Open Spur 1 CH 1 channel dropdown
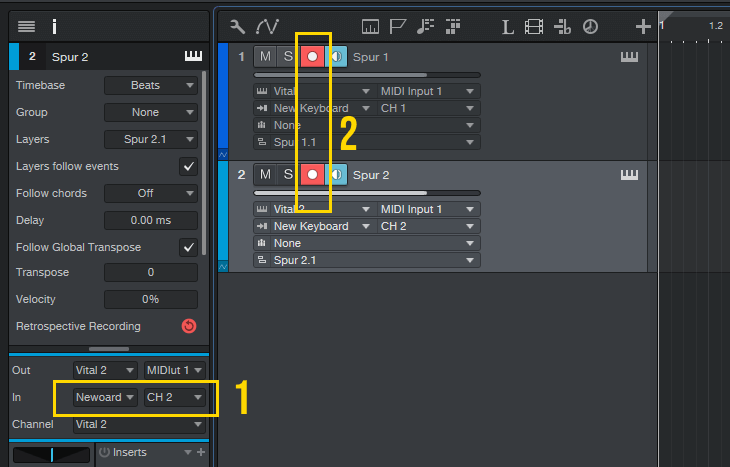 428,108
